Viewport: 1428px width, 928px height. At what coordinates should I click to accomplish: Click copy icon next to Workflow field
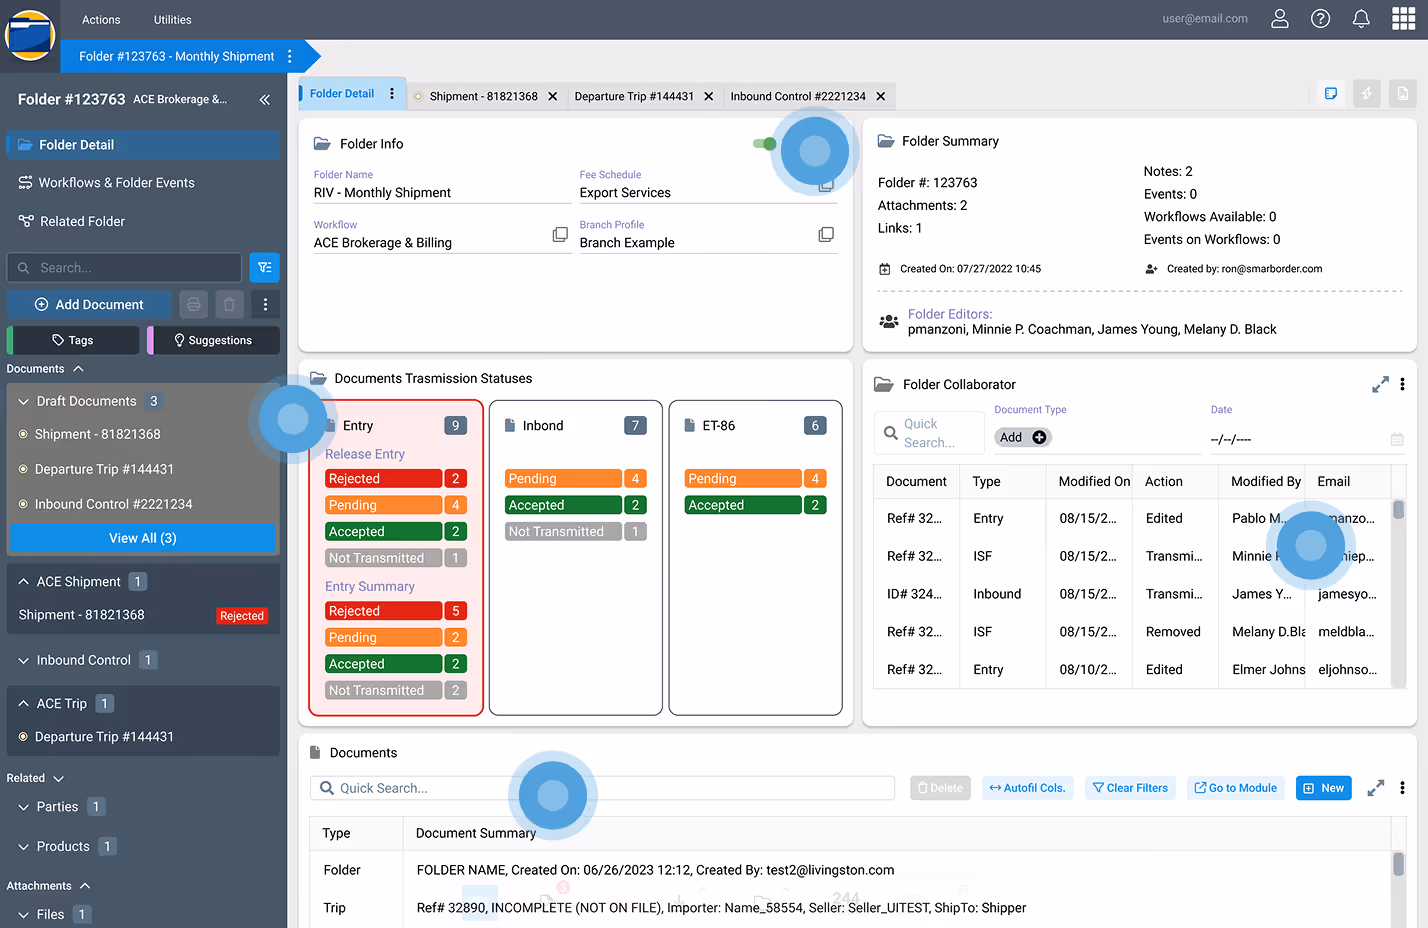(560, 234)
